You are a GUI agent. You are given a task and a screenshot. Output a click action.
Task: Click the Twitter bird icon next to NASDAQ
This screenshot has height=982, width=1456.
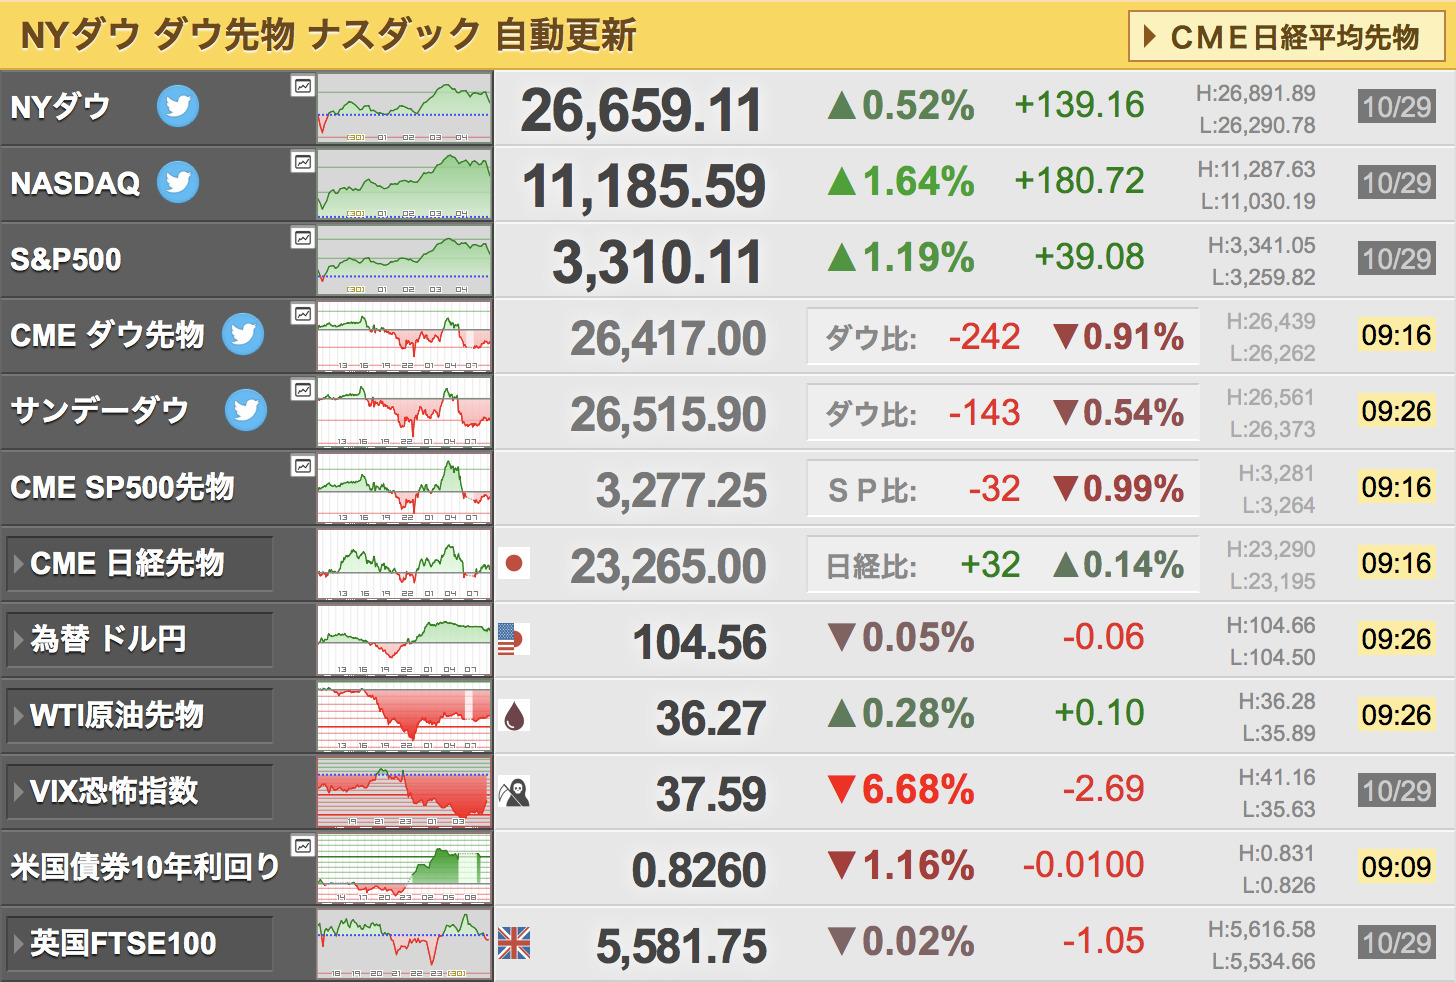coord(178,182)
